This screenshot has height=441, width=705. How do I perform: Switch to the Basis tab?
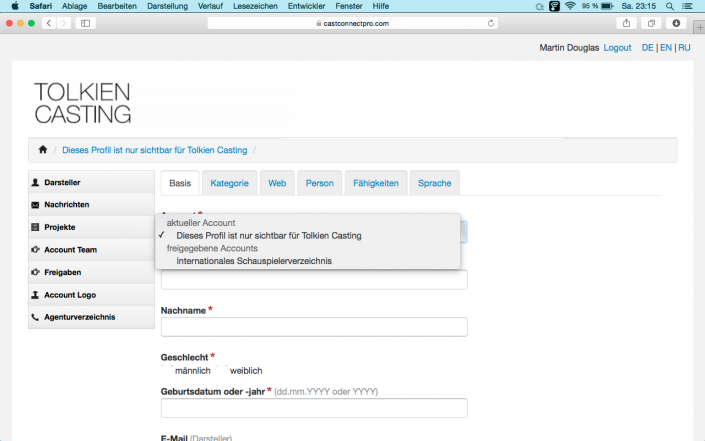pyautogui.click(x=180, y=183)
